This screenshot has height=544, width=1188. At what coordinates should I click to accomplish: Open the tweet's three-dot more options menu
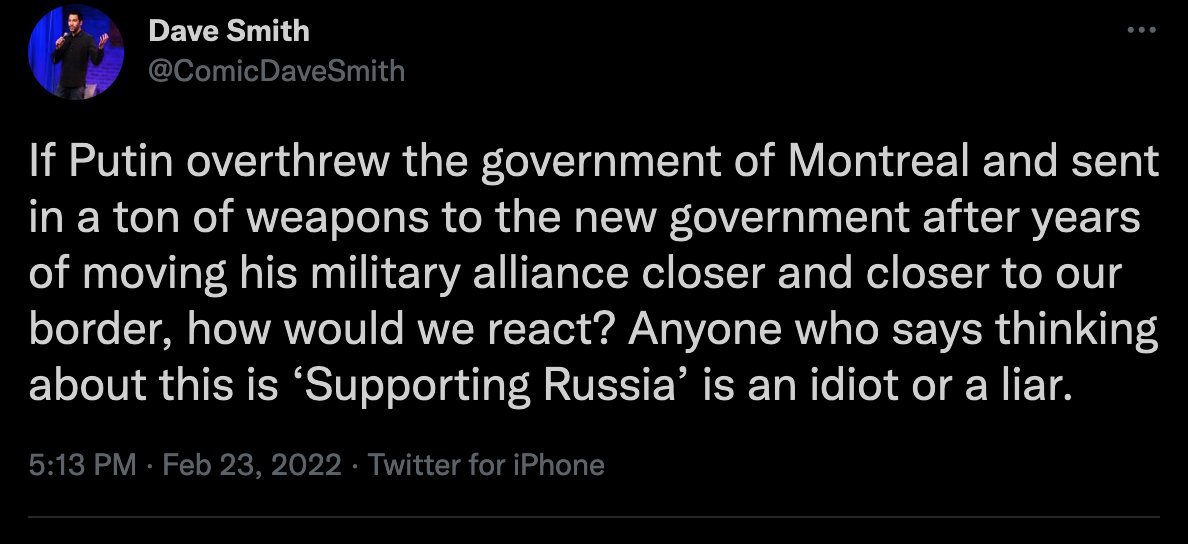(x=1140, y=32)
